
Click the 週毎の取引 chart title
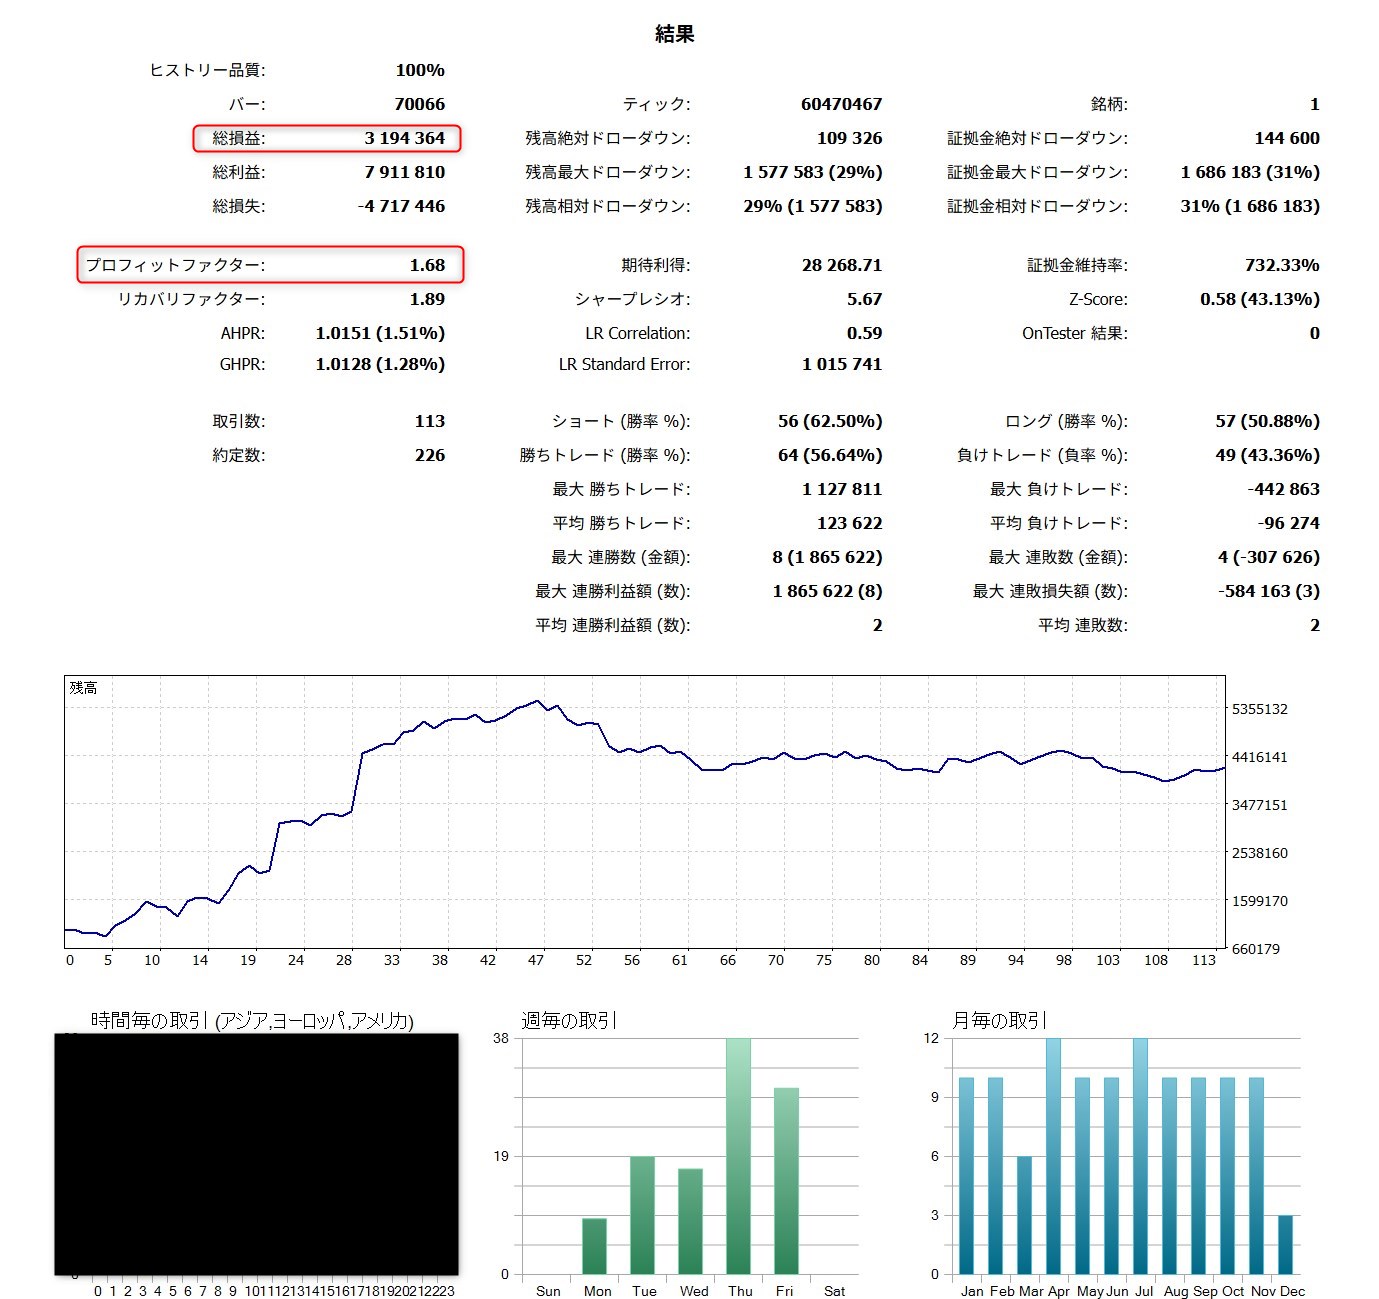click(x=568, y=1020)
